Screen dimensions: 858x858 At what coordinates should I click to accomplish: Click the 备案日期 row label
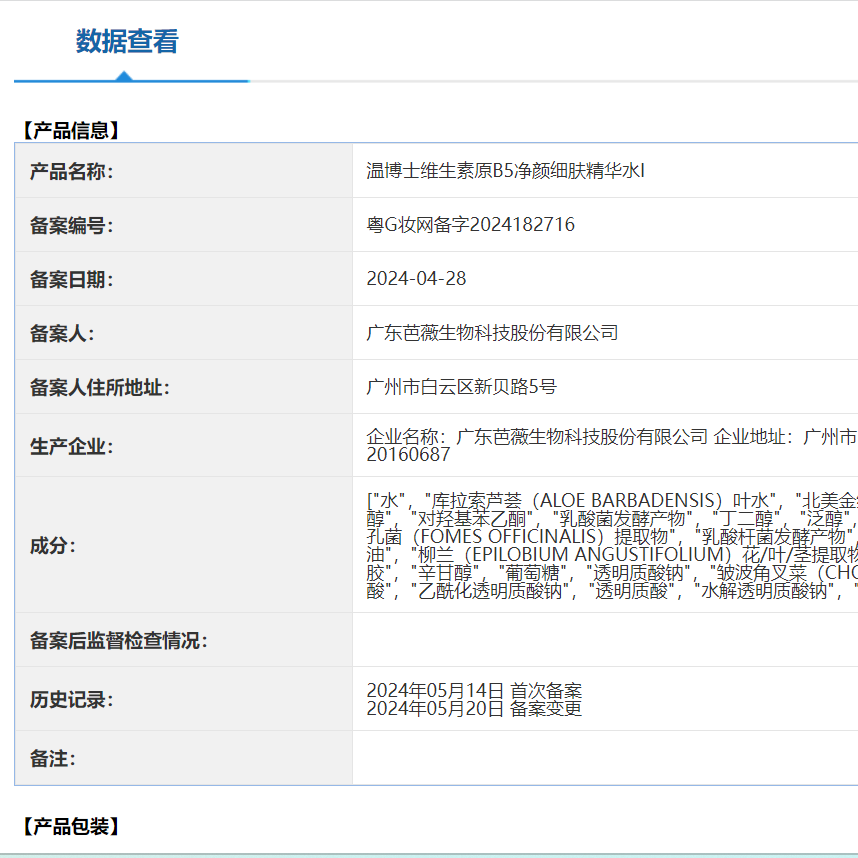[72, 279]
